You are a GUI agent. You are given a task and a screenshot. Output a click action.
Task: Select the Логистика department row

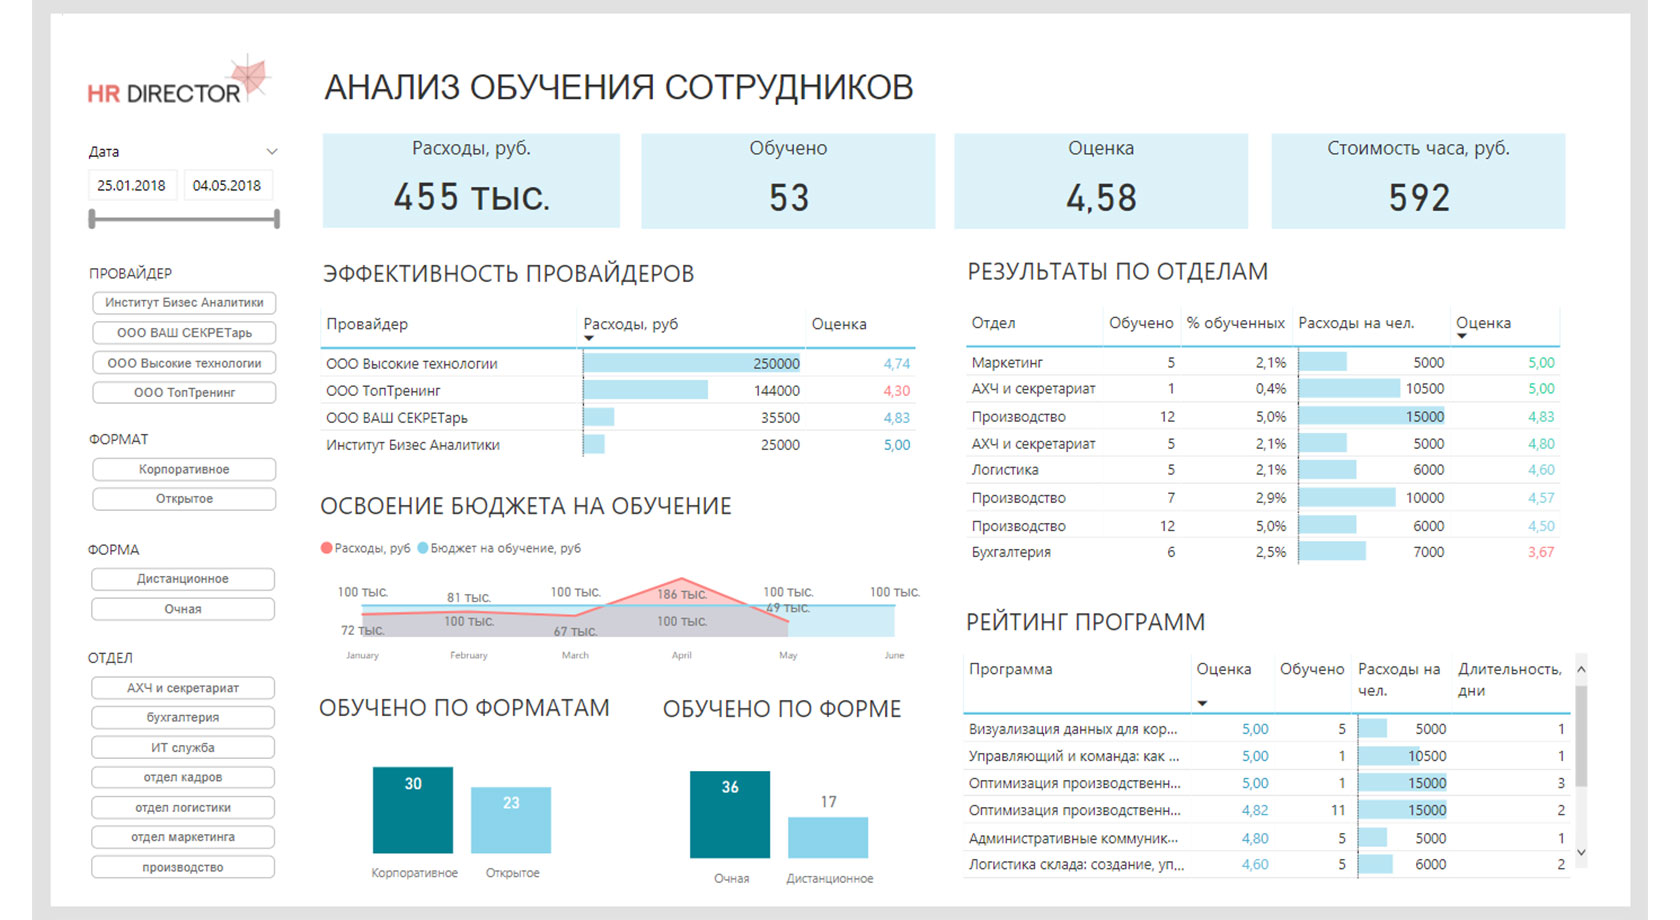tap(1263, 470)
